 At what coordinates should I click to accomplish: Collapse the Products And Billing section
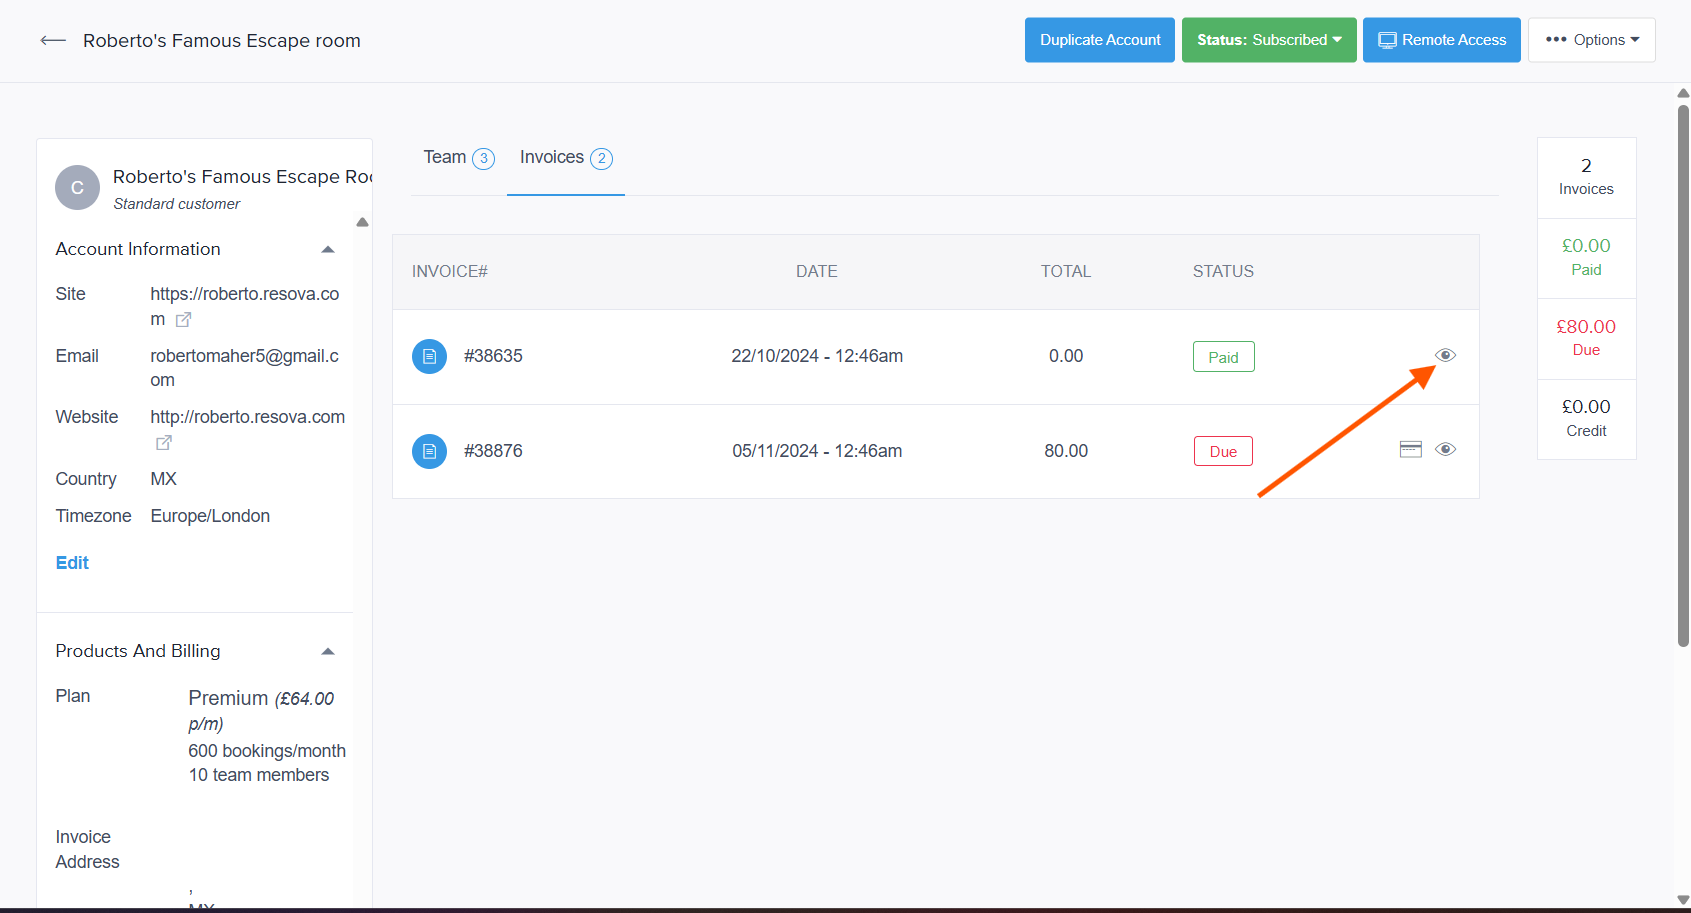coord(327,651)
